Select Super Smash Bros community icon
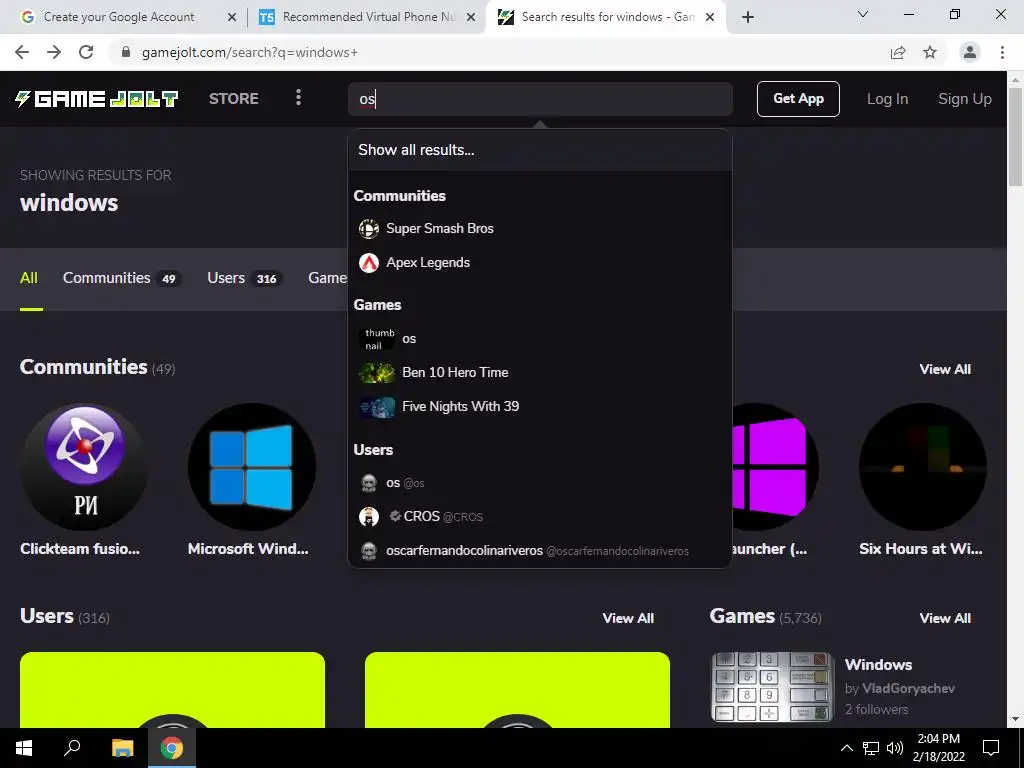The image size is (1024, 768). pos(369,229)
